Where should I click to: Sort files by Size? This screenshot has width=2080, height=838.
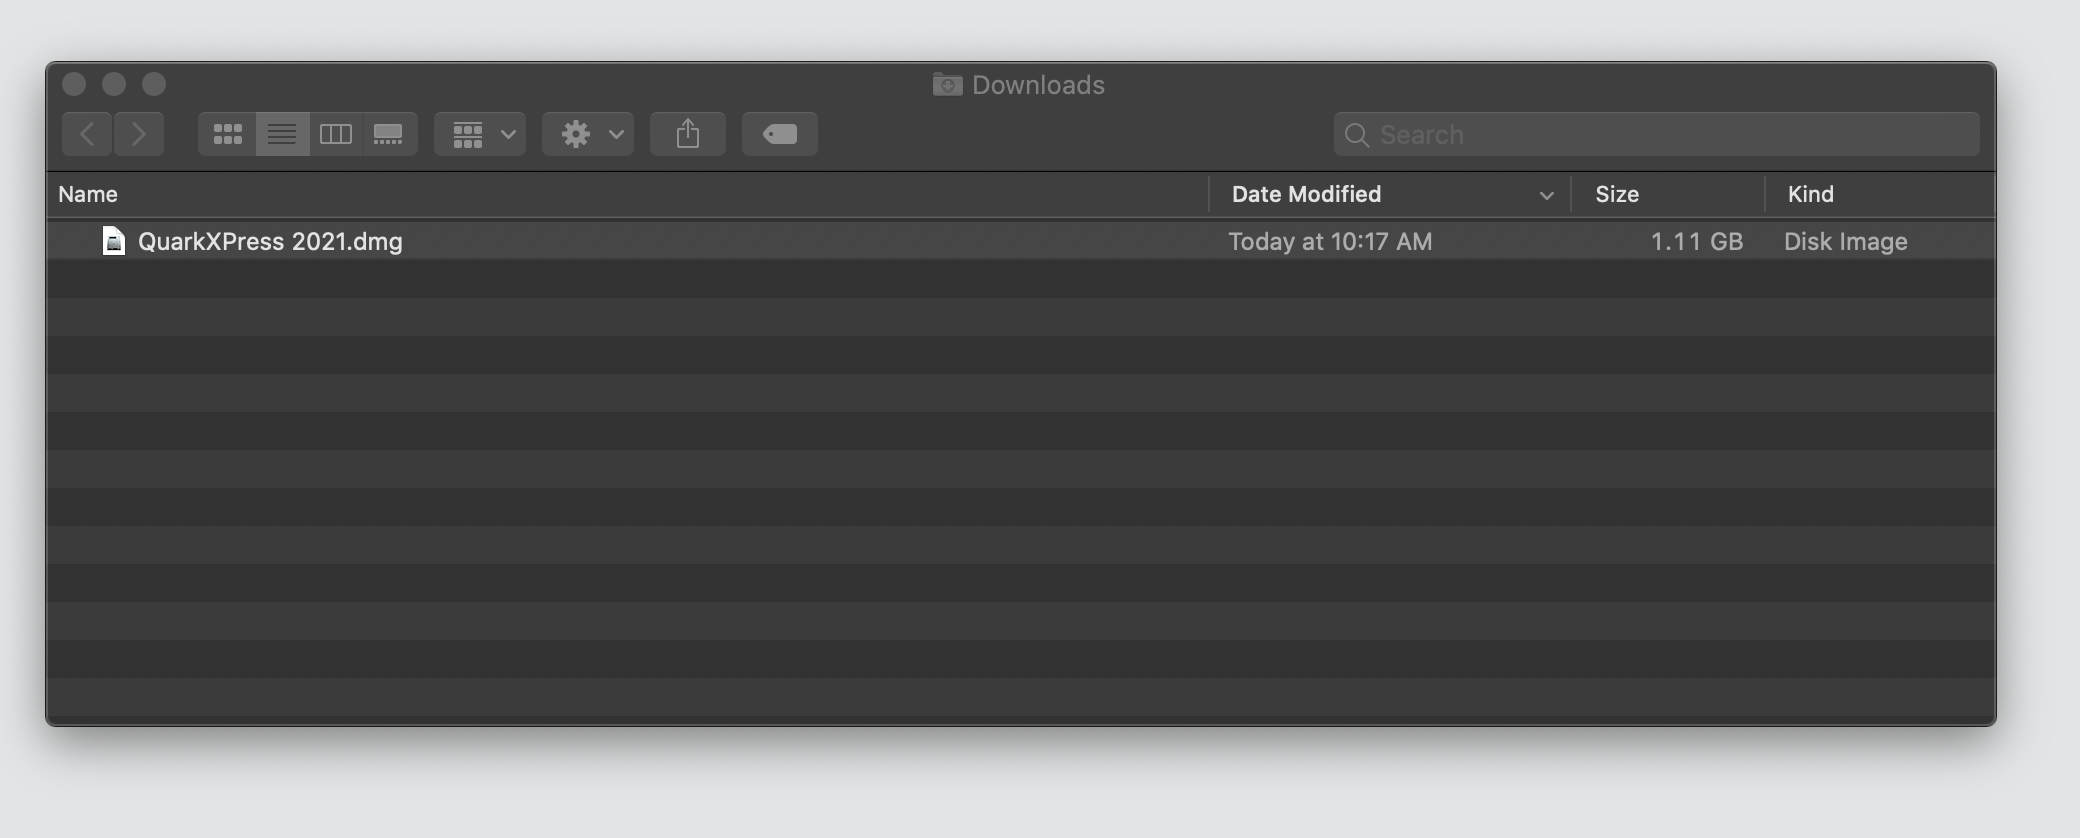click(x=1617, y=194)
